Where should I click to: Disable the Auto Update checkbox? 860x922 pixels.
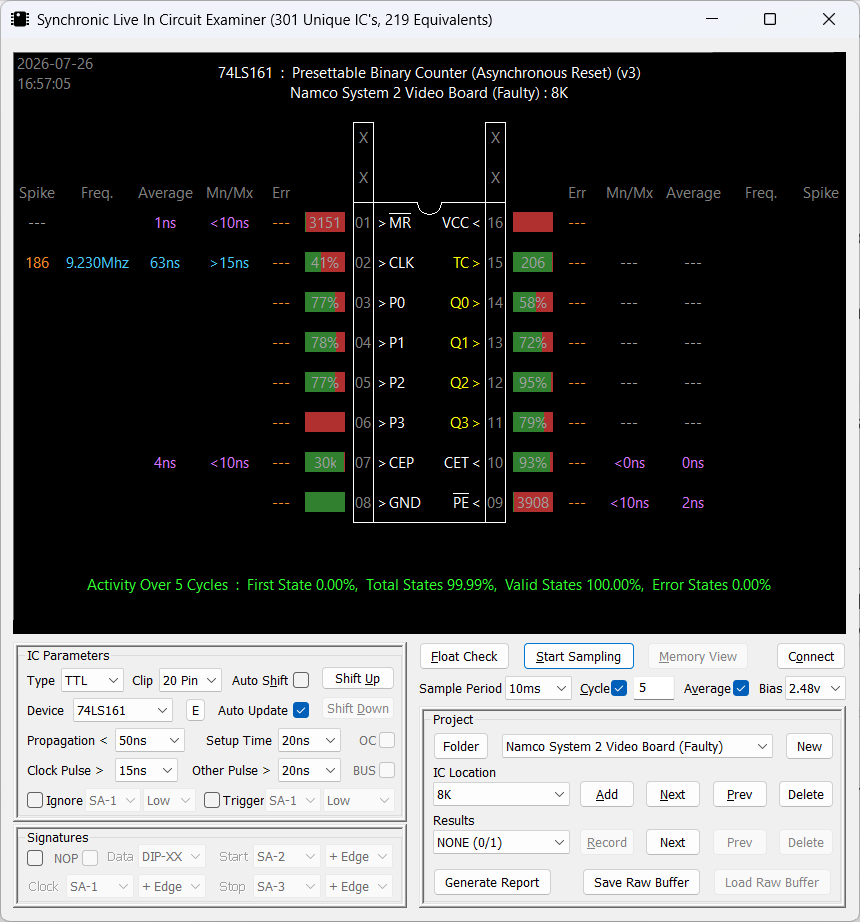tap(301, 710)
